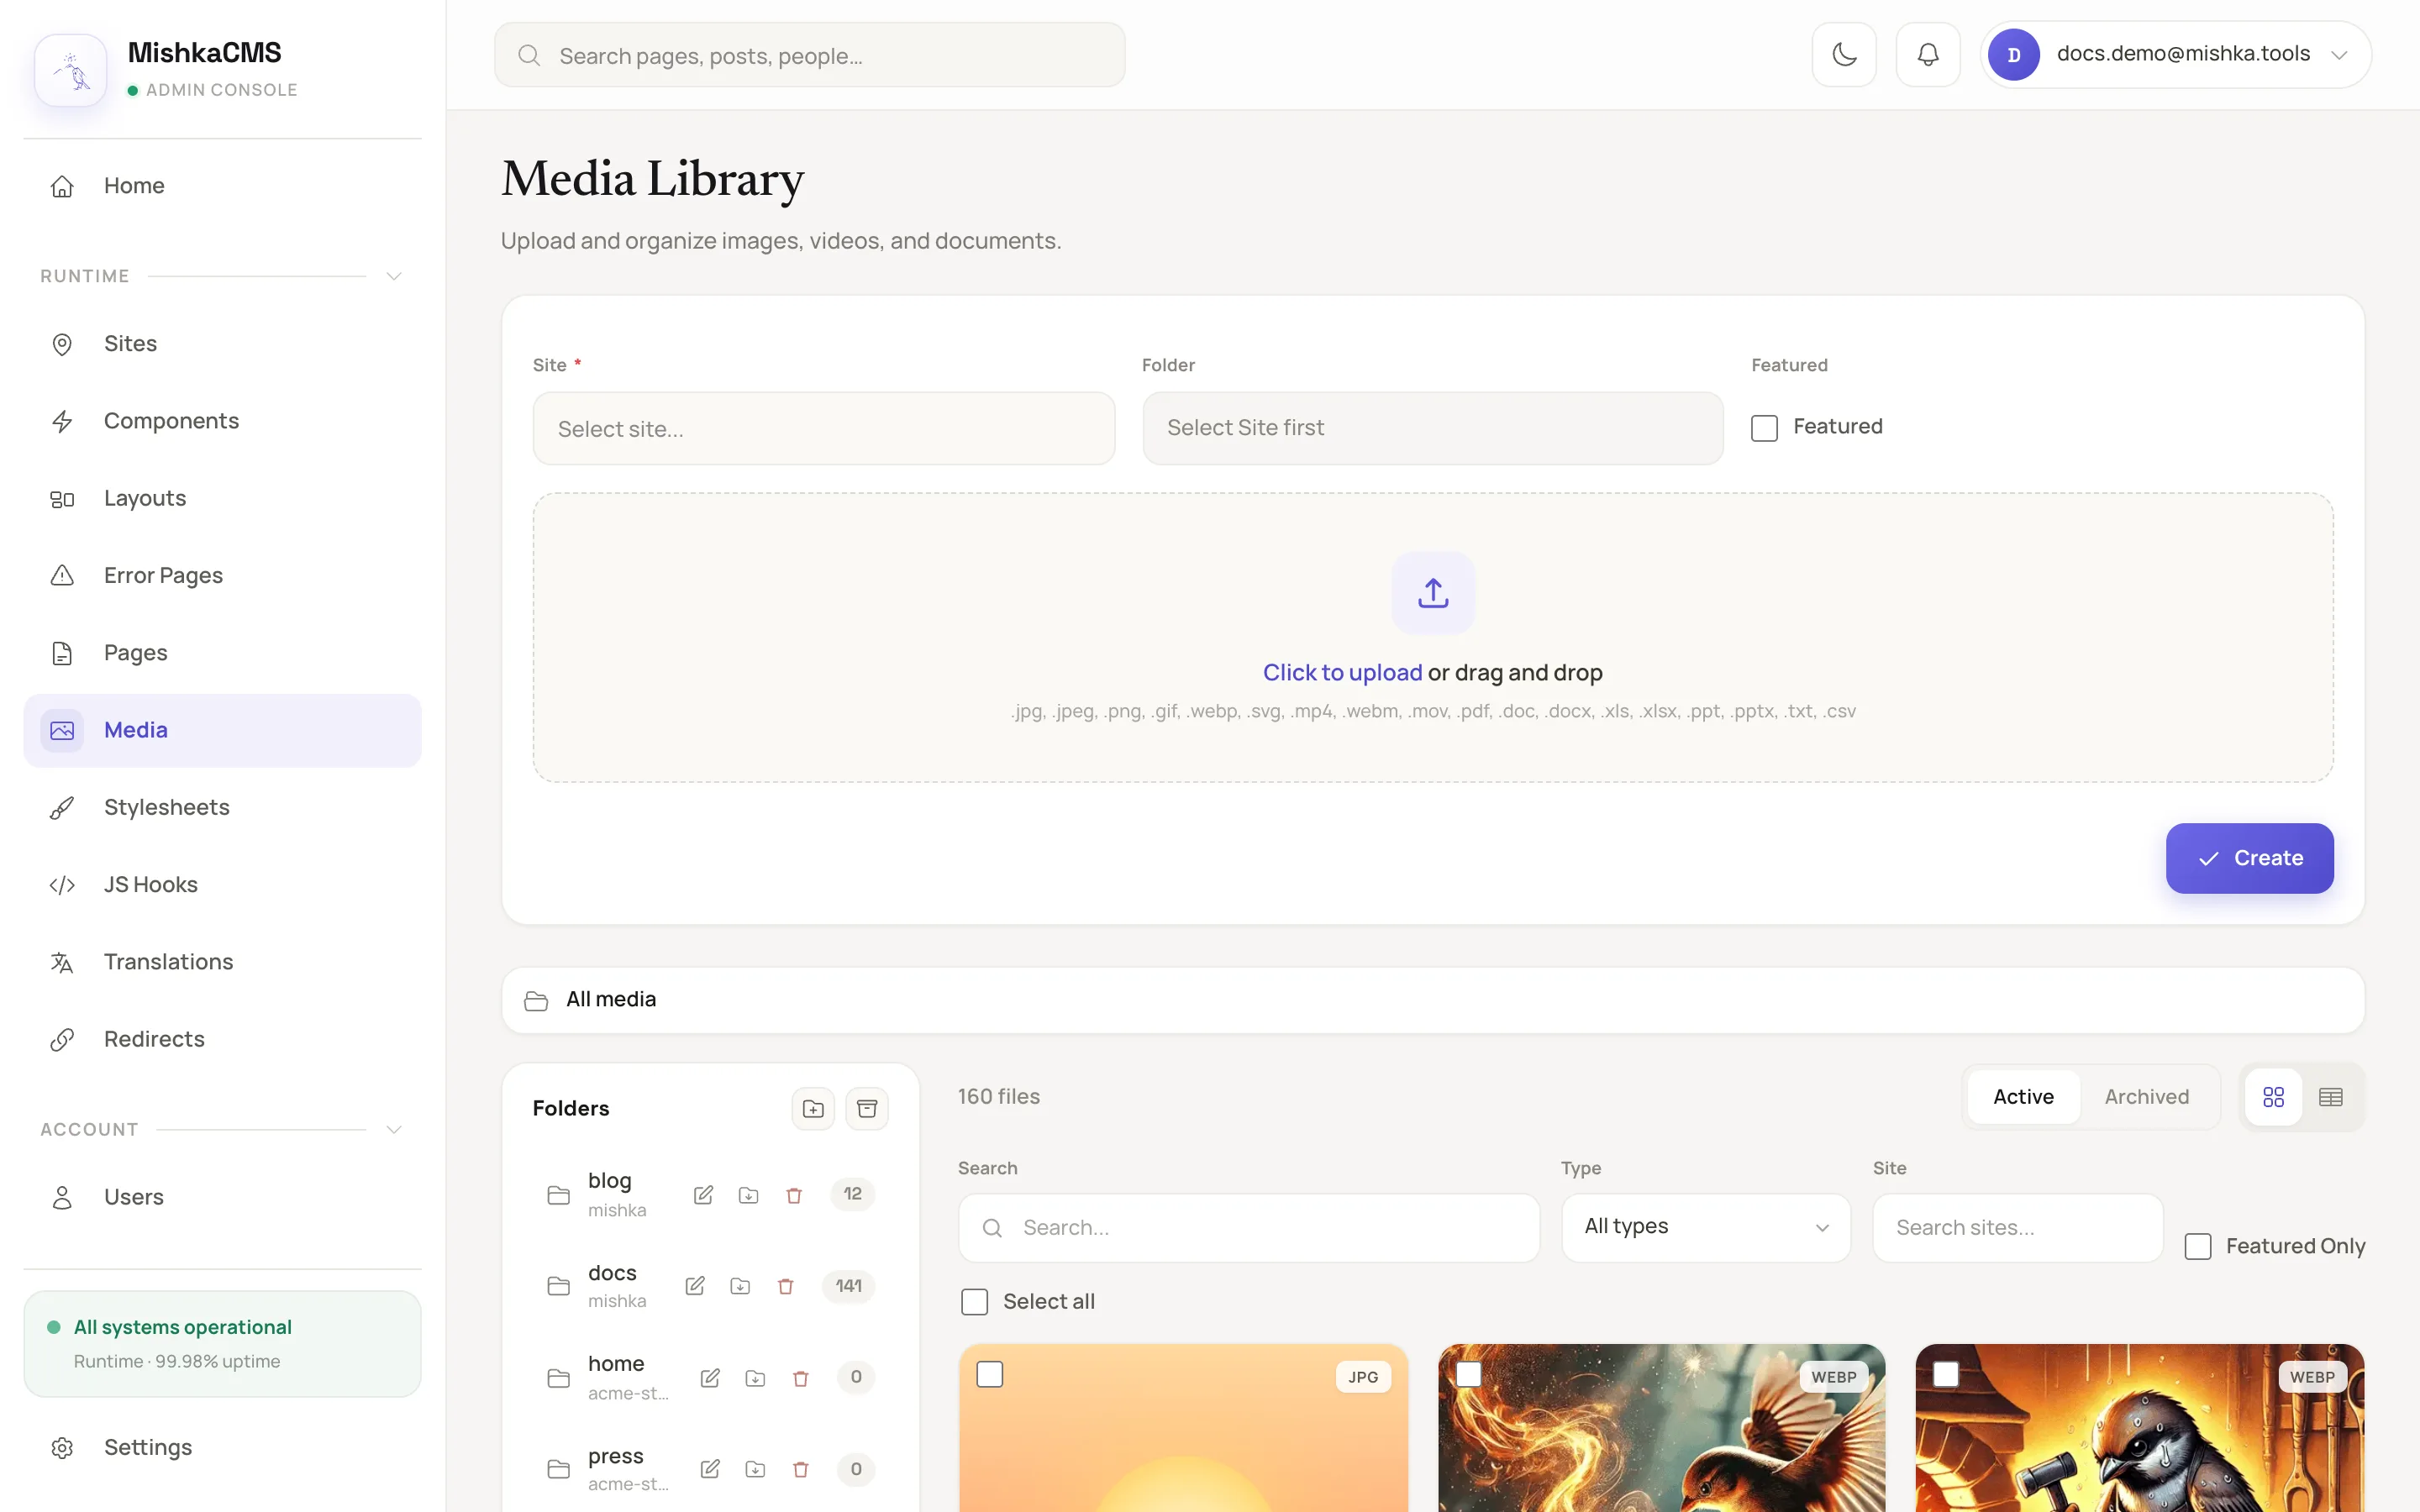The height and width of the screenshot is (1512, 2420).
Task: Delete the docs folder
Action: [785, 1286]
